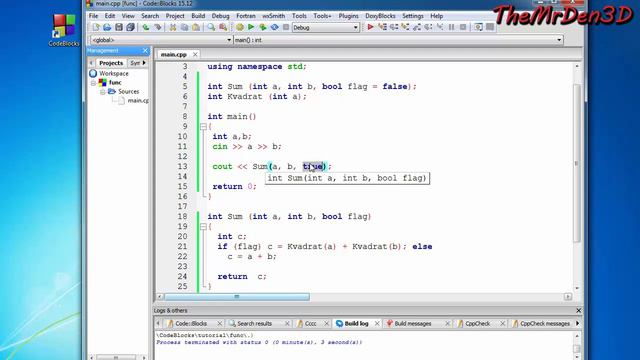Screen dimensions: 640x360
Task: Open Find with the magnifier icon
Action: pyautogui.click(x=211, y=27)
